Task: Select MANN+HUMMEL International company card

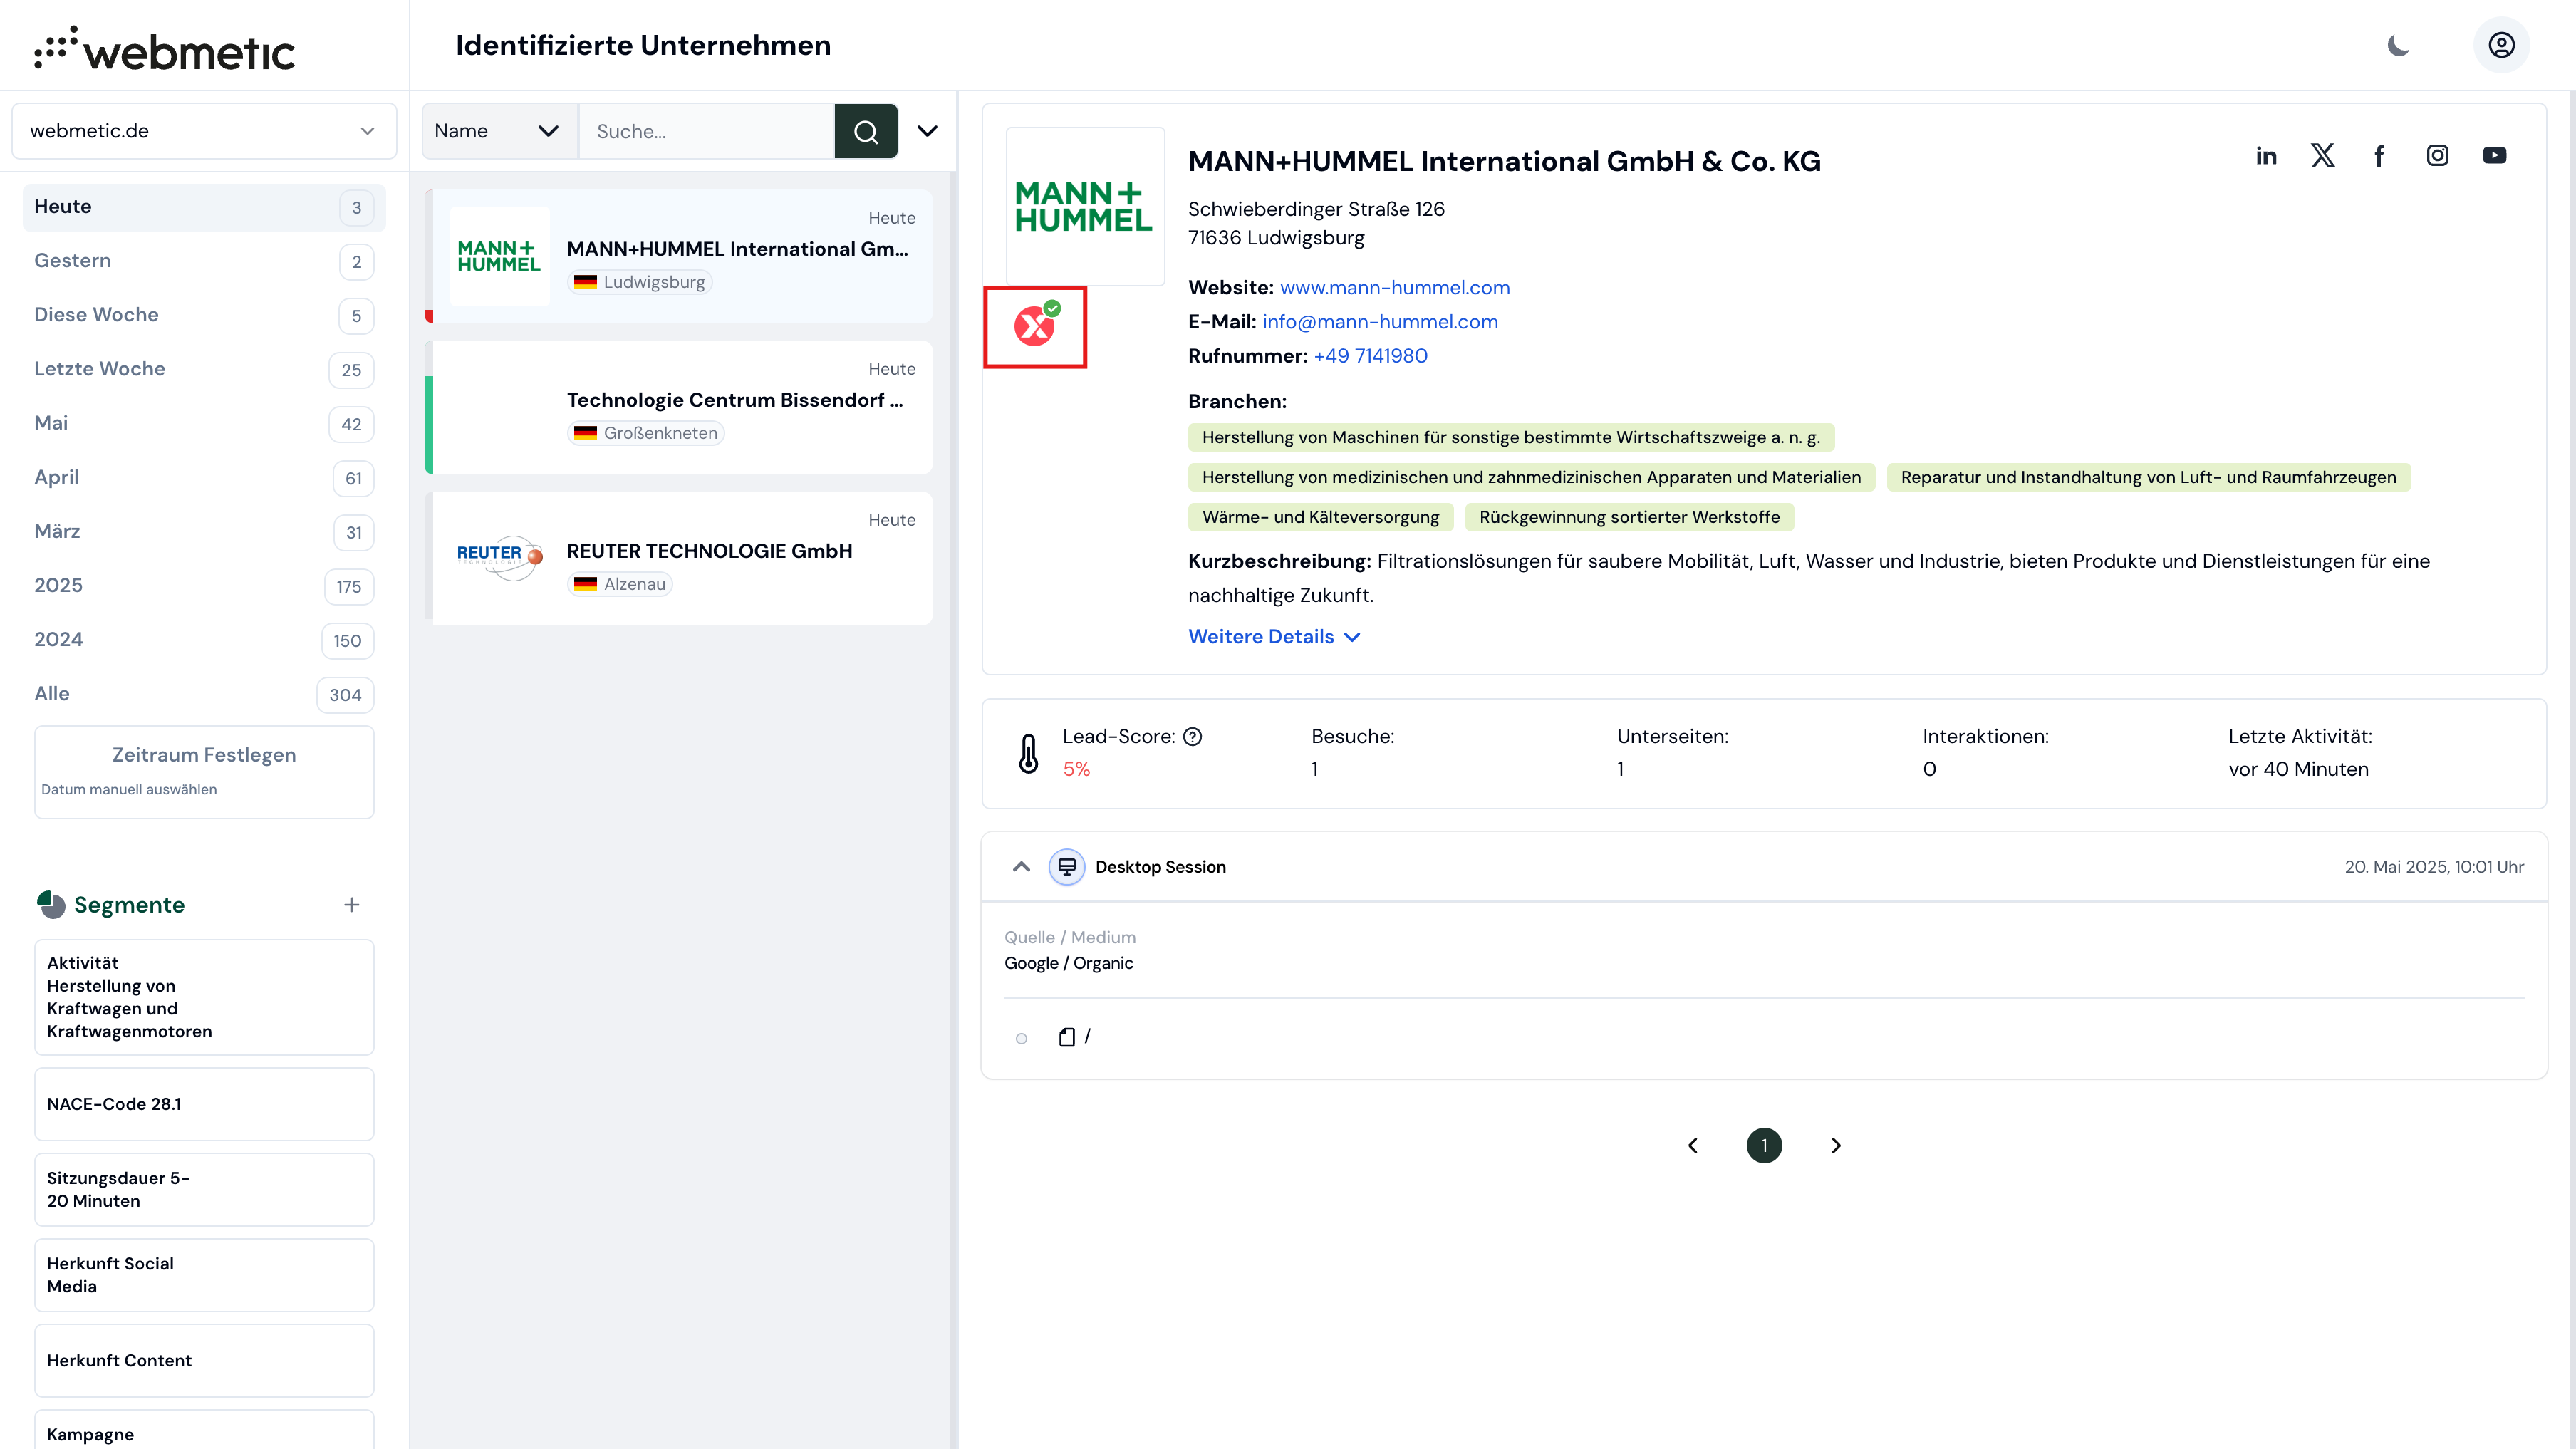Action: click(679, 256)
